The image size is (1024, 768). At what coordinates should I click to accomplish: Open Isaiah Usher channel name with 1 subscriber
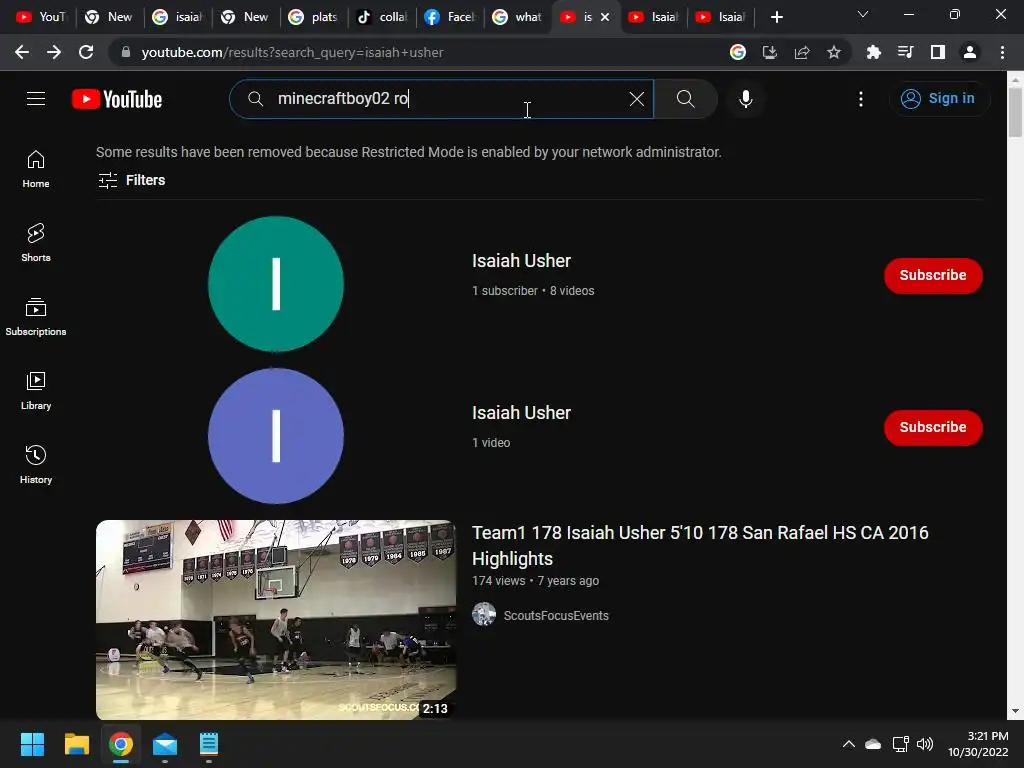click(521, 261)
